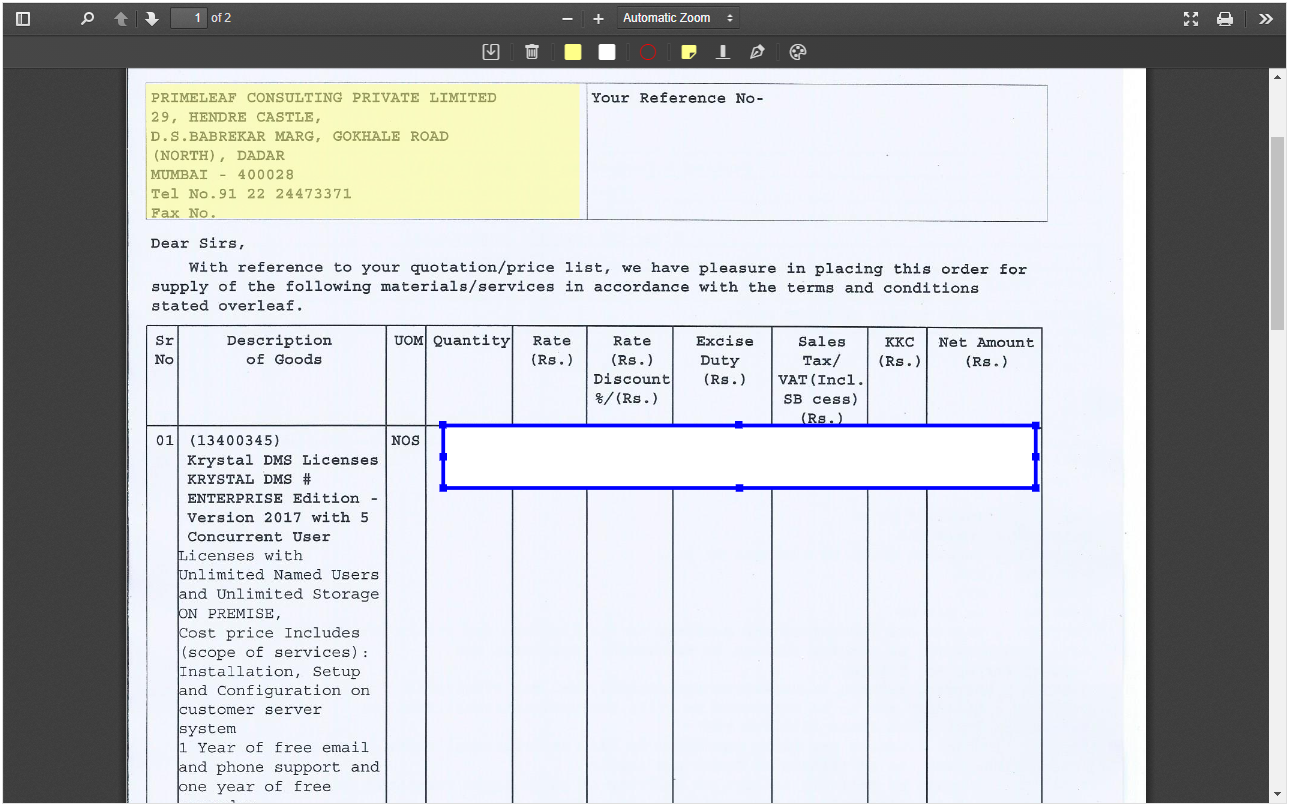This screenshot has height=809, width=1291.
Task: Click the scrollbar up arrow
Action: (1277, 77)
